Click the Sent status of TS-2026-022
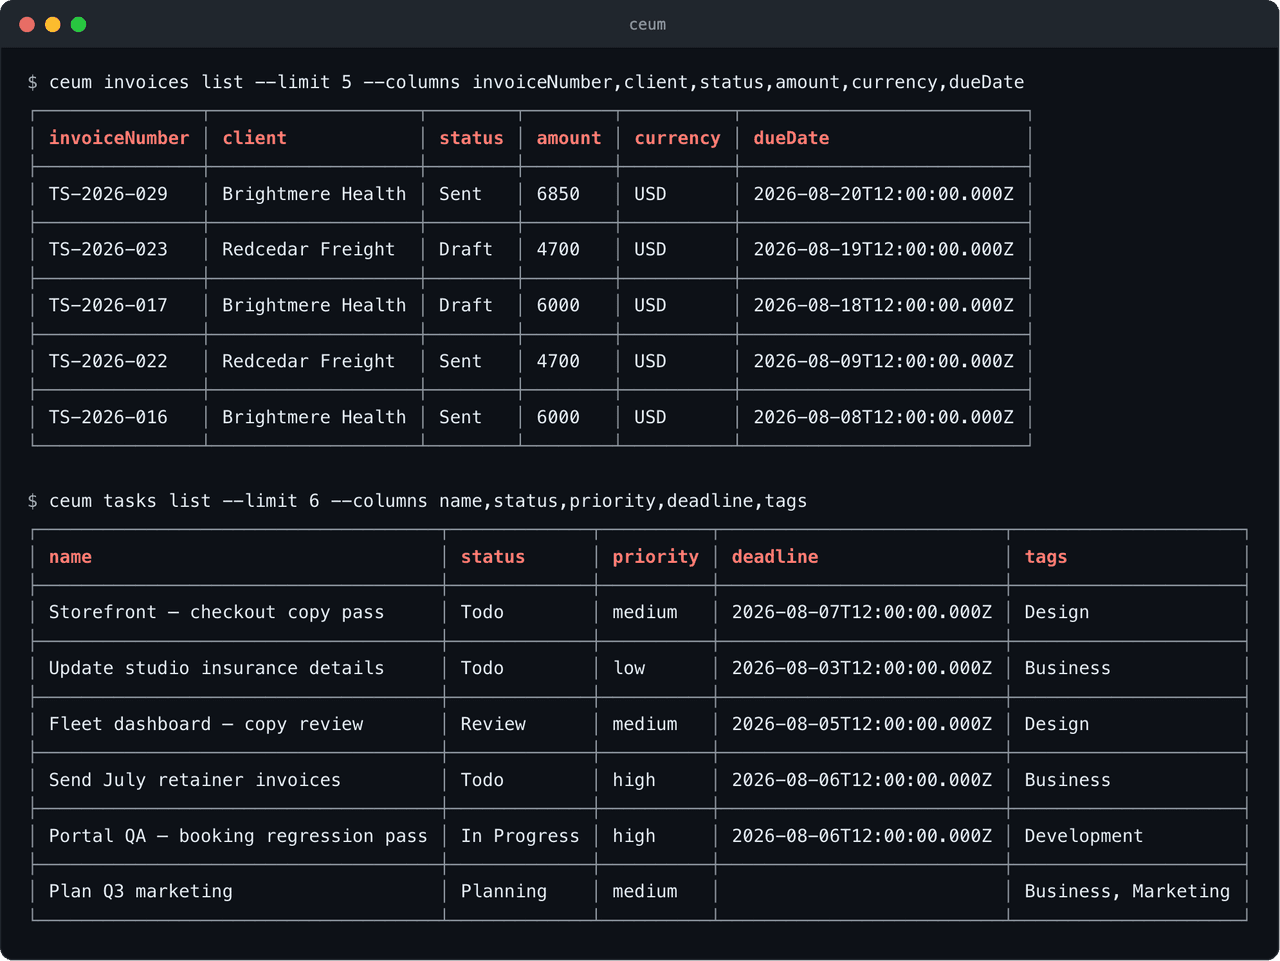 click(460, 361)
